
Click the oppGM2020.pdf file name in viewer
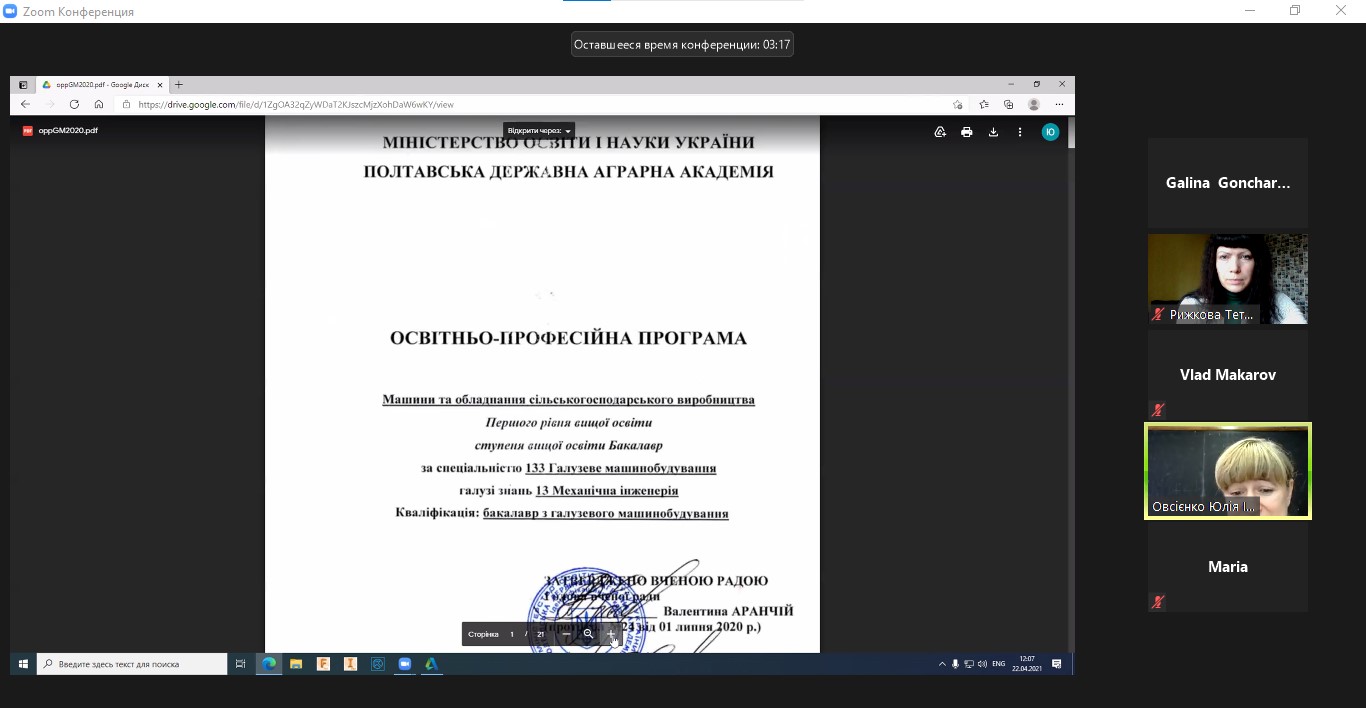click(x=68, y=131)
